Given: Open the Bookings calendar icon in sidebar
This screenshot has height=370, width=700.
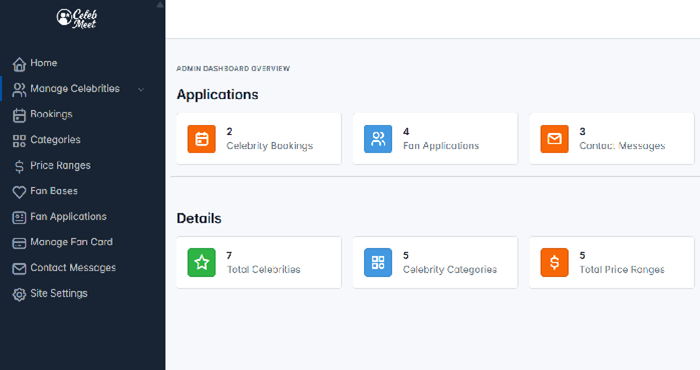Looking at the screenshot, I should pyautogui.click(x=19, y=115).
